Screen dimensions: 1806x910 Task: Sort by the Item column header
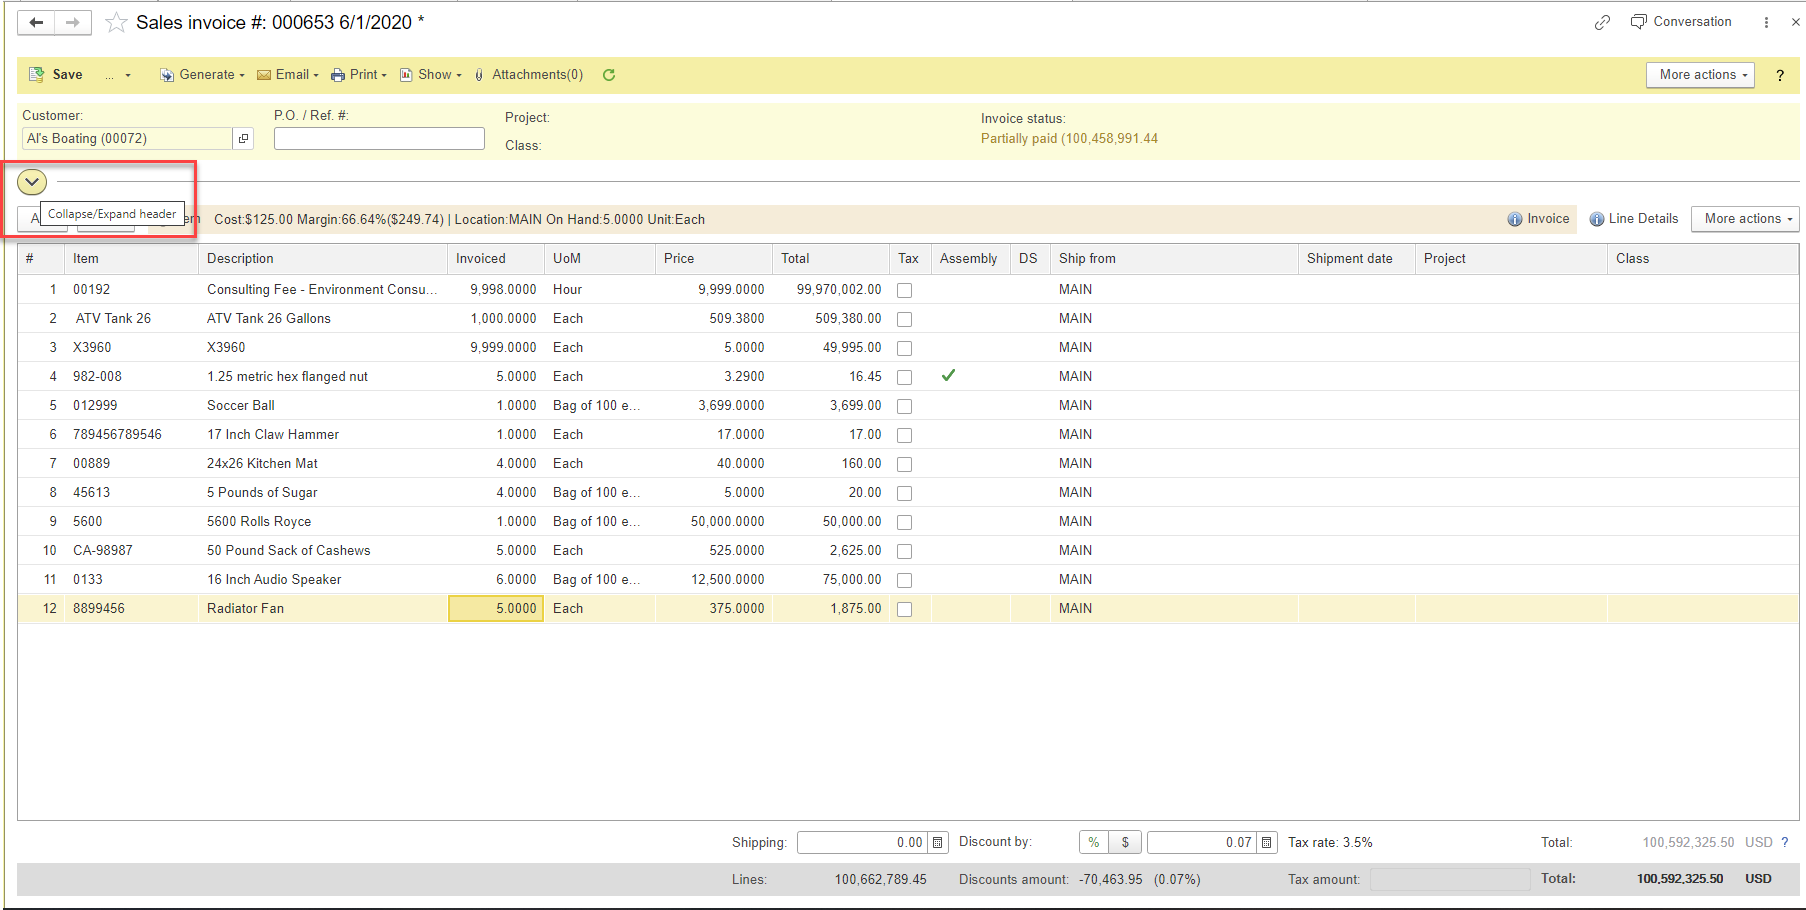click(131, 259)
